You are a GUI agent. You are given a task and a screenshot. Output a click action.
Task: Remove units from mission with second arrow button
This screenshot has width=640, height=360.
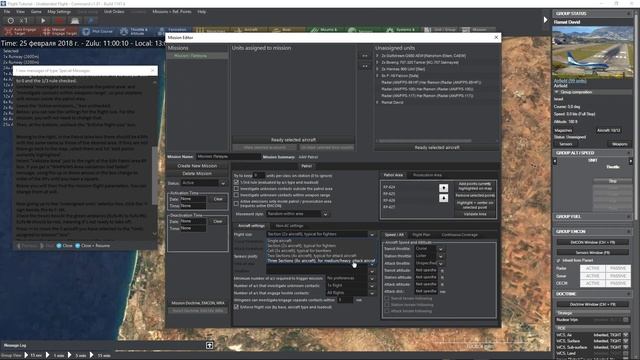pos(365,66)
